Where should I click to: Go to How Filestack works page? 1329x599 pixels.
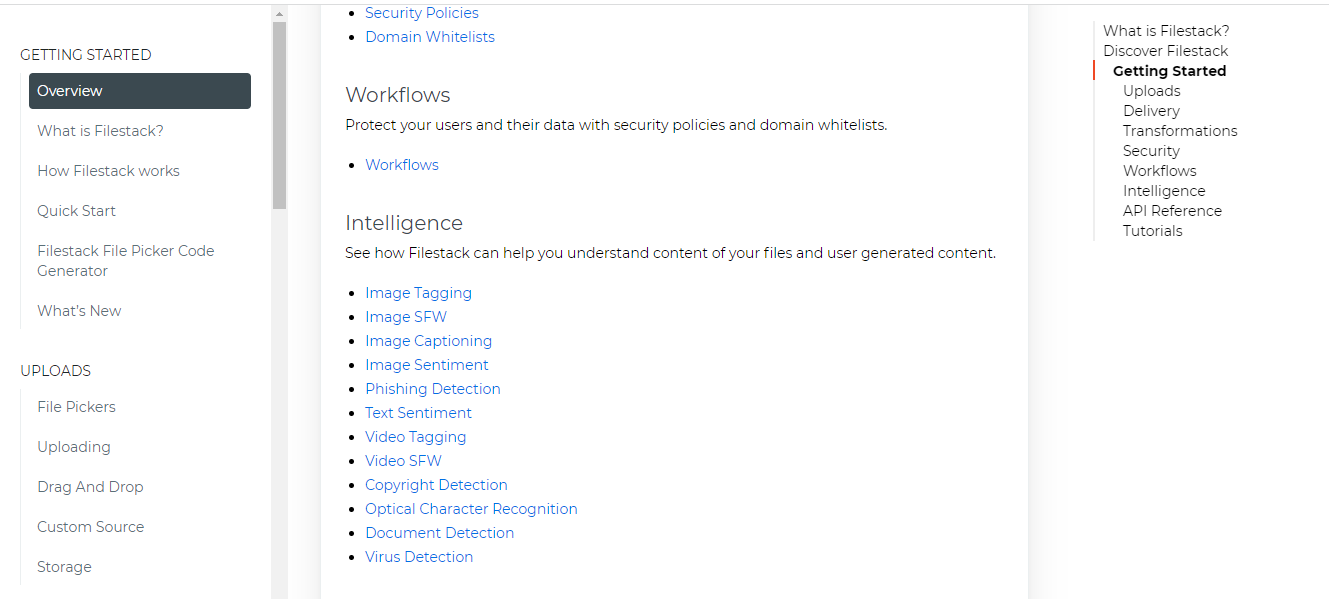(108, 171)
